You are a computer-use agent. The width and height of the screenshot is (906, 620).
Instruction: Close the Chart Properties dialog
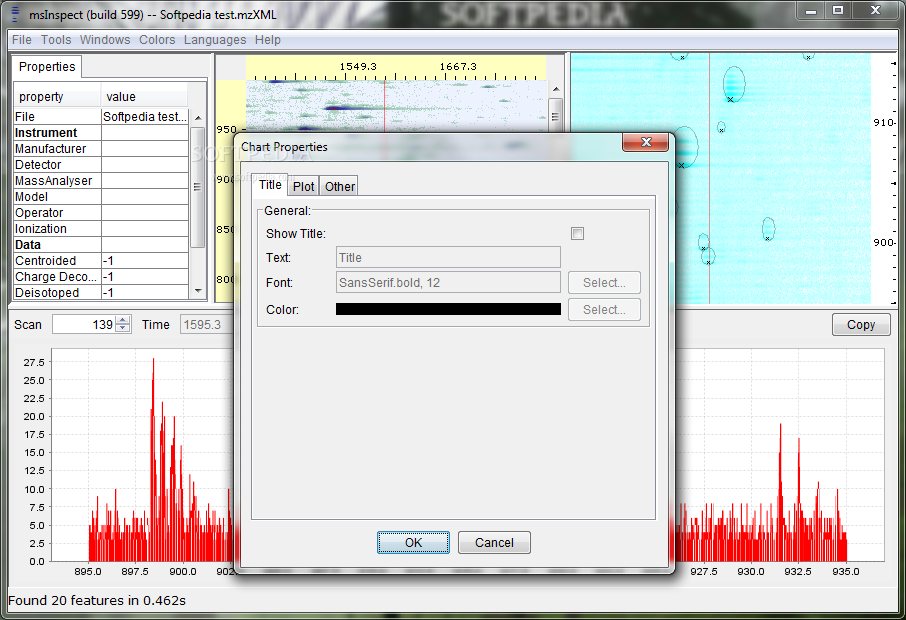coord(646,142)
